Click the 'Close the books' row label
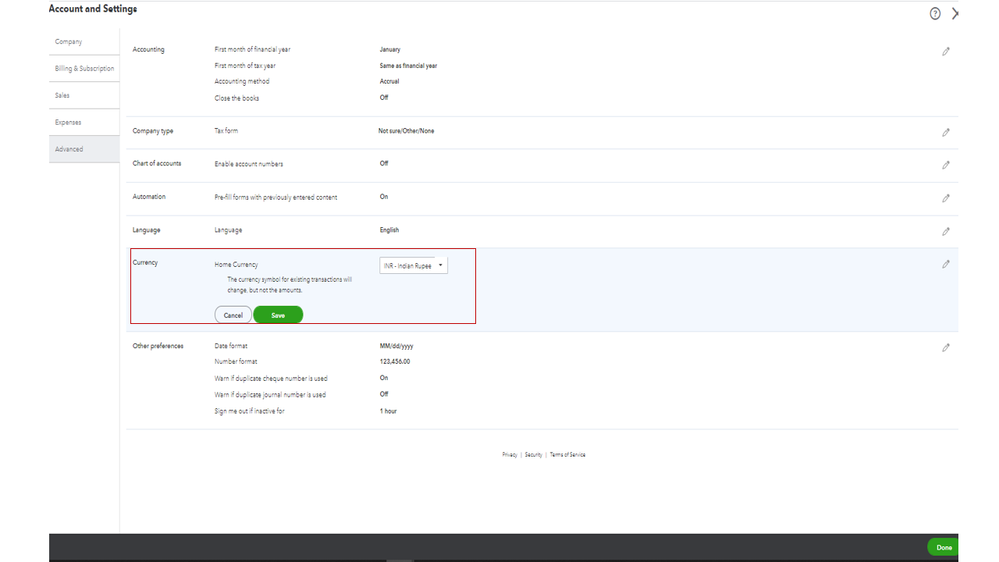 coord(236,98)
